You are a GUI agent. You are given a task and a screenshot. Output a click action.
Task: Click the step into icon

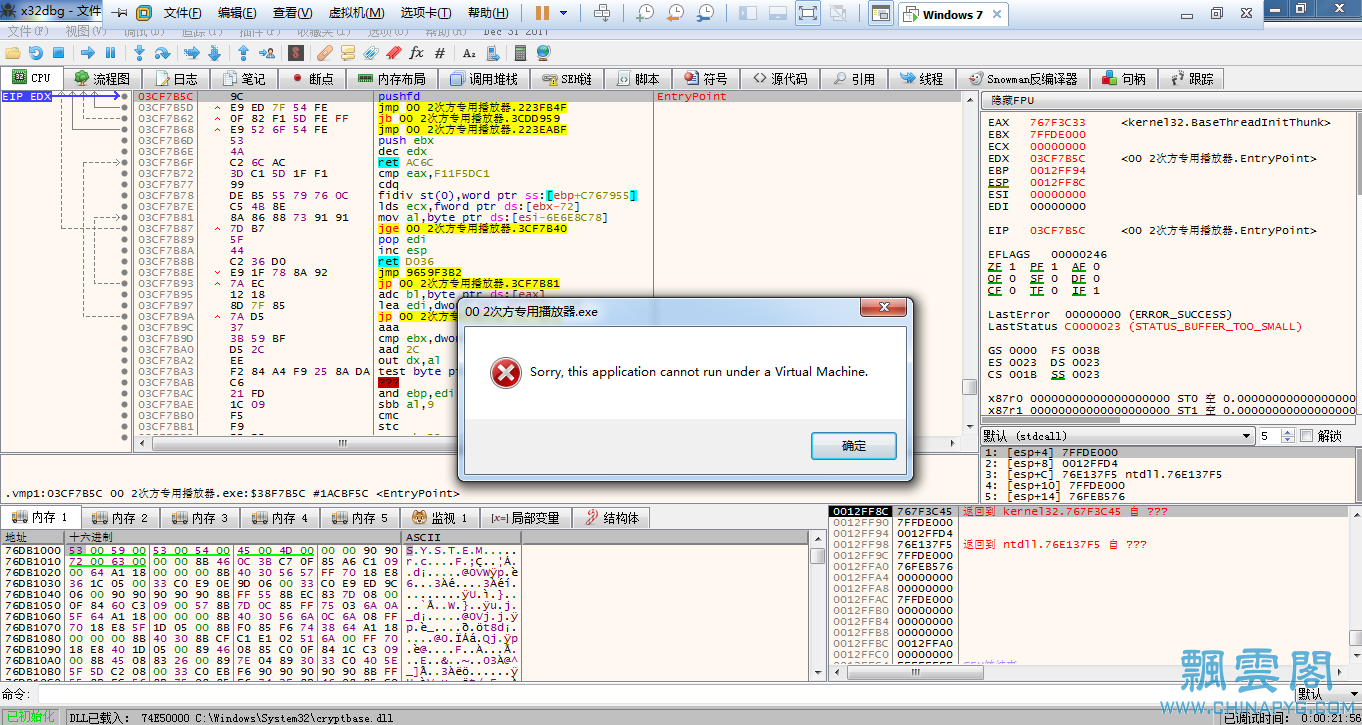pyautogui.click(x=140, y=52)
